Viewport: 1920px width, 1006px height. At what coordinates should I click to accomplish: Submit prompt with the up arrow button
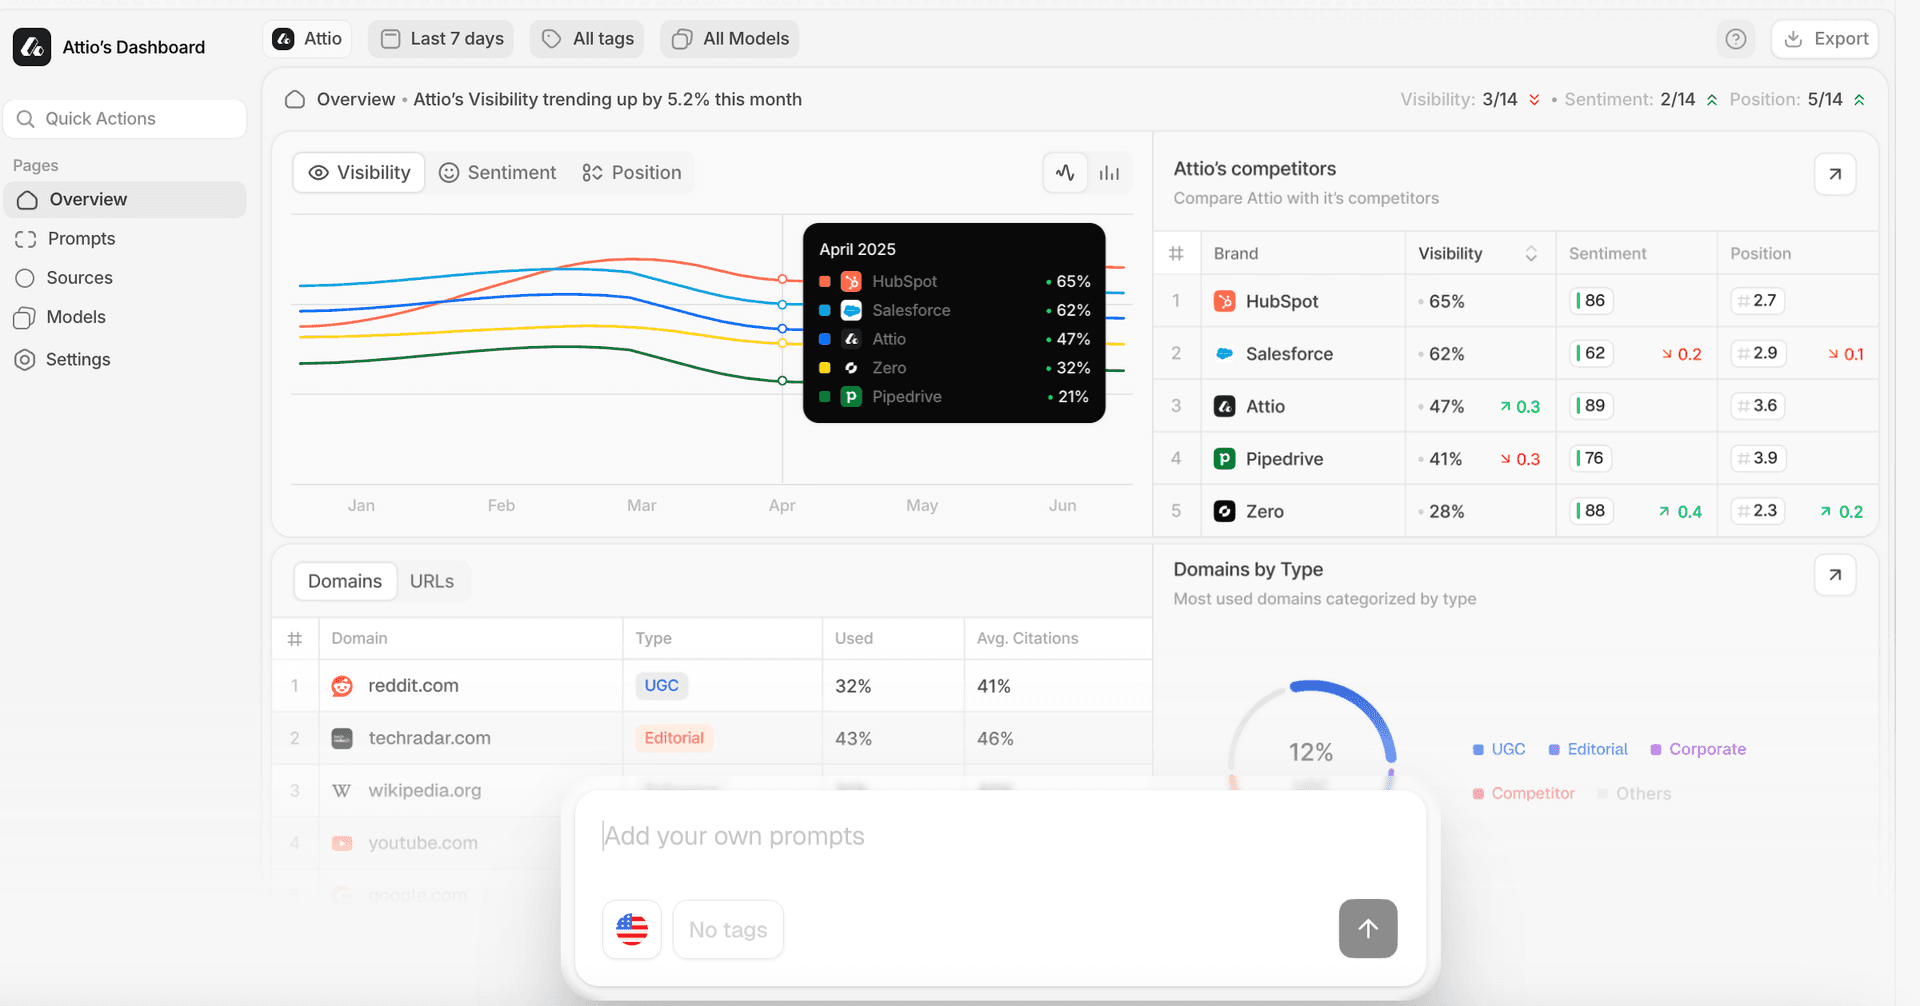tap(1368, 929)
